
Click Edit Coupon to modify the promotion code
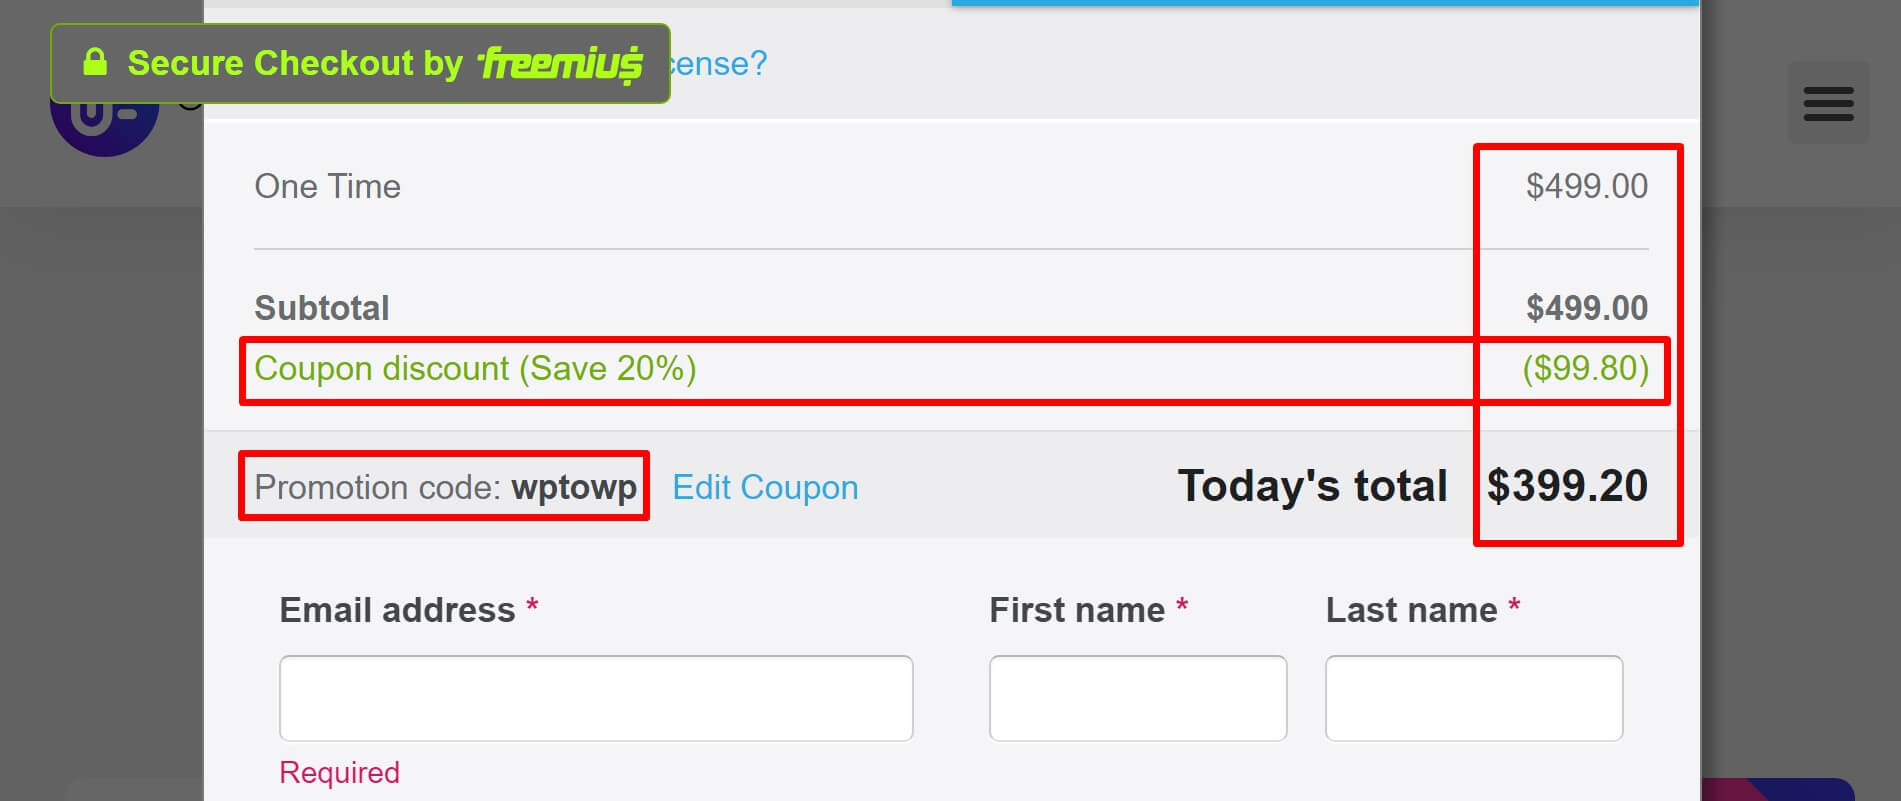765,487
